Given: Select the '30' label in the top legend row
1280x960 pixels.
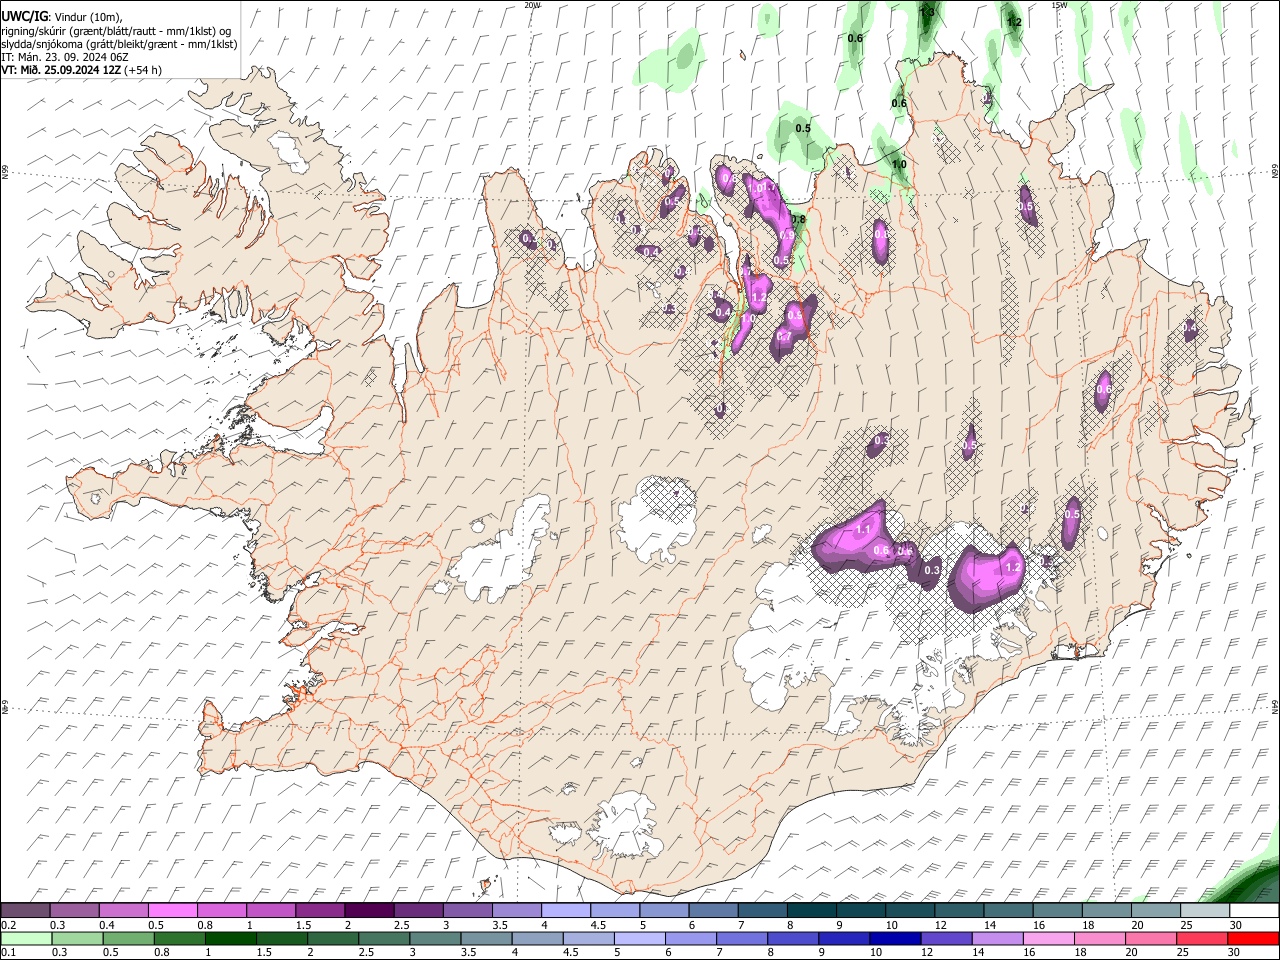Looking at the screenshot, I should (1235, 925).
